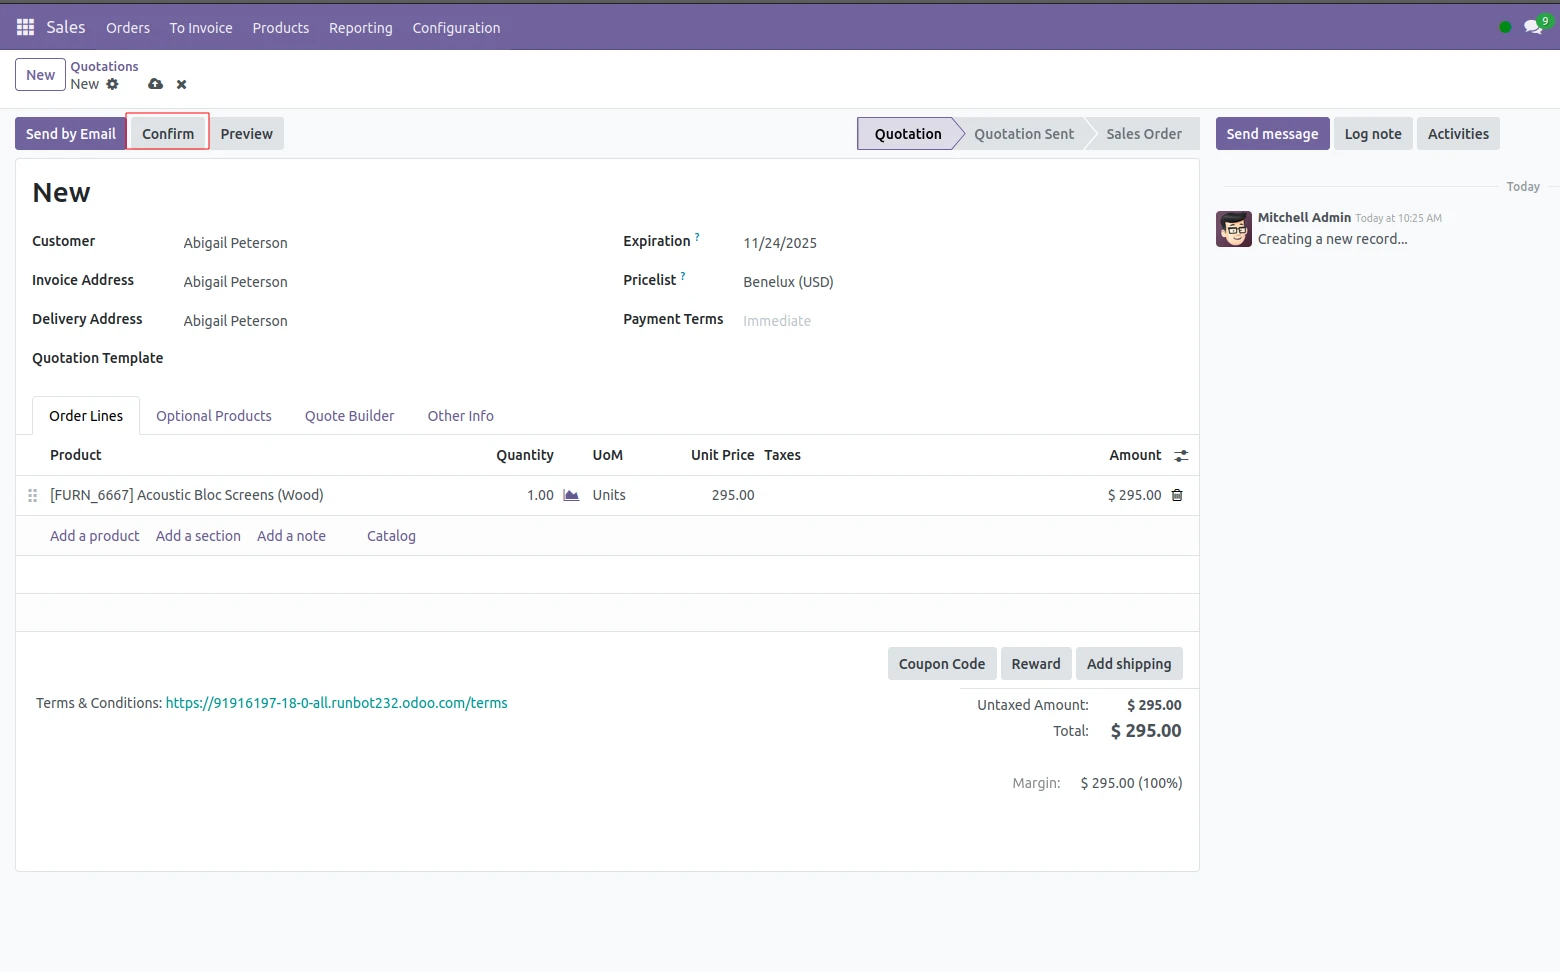Confirm the quotation
1560x972 pixels.
point(168,134)
